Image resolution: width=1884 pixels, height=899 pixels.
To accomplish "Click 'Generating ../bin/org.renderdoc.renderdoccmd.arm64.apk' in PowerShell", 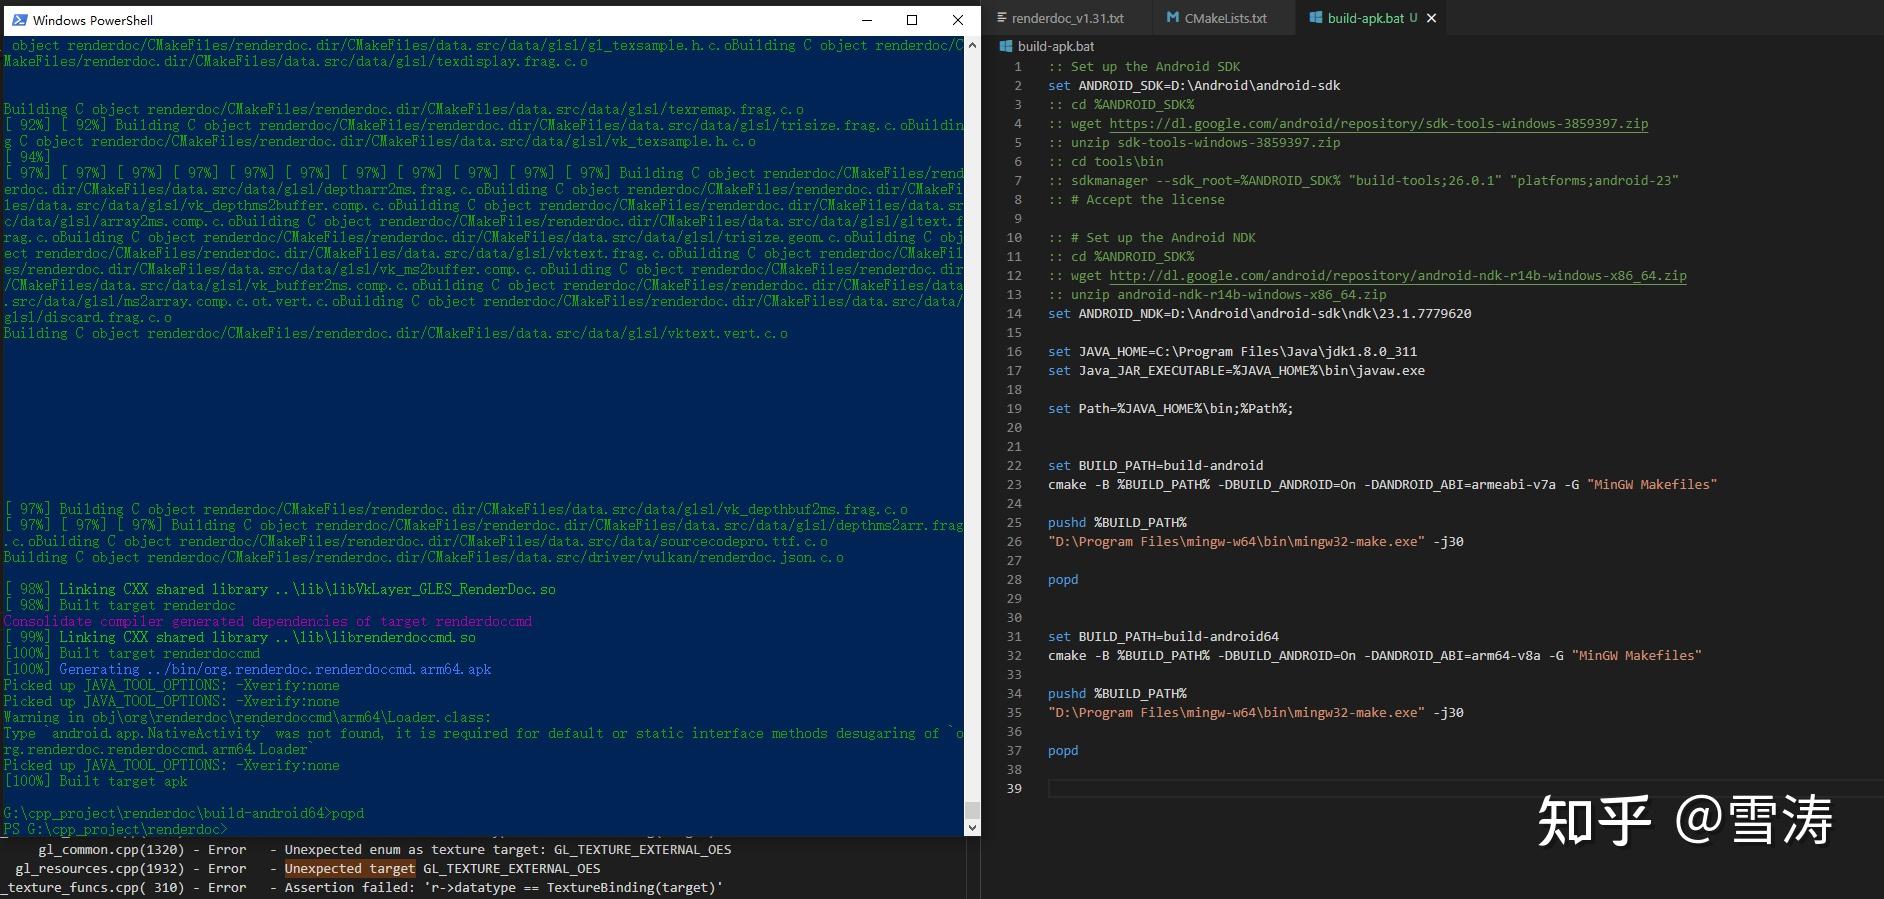I will (275, 670).
